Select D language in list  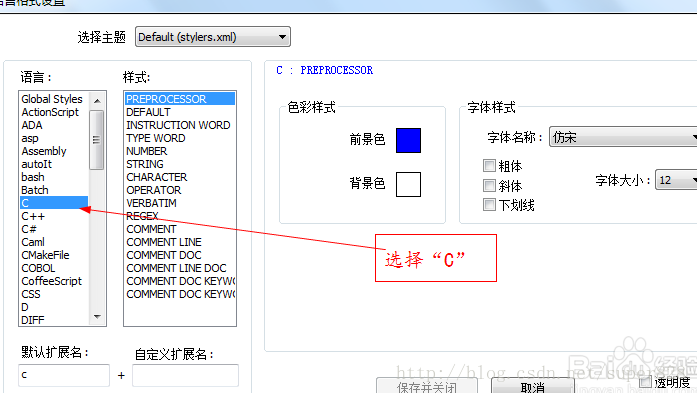click(x=25, y=307)
